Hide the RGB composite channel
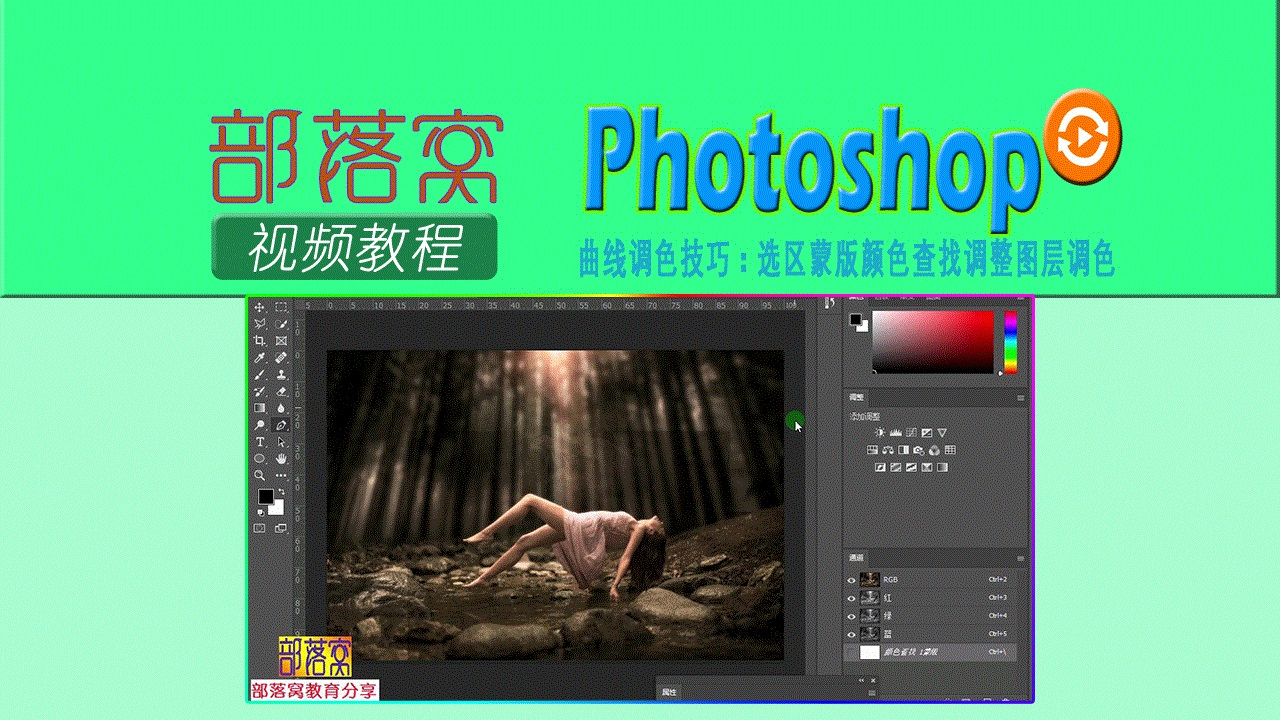Viewport: 1280px width, 720px height. [x=852, y=580]
